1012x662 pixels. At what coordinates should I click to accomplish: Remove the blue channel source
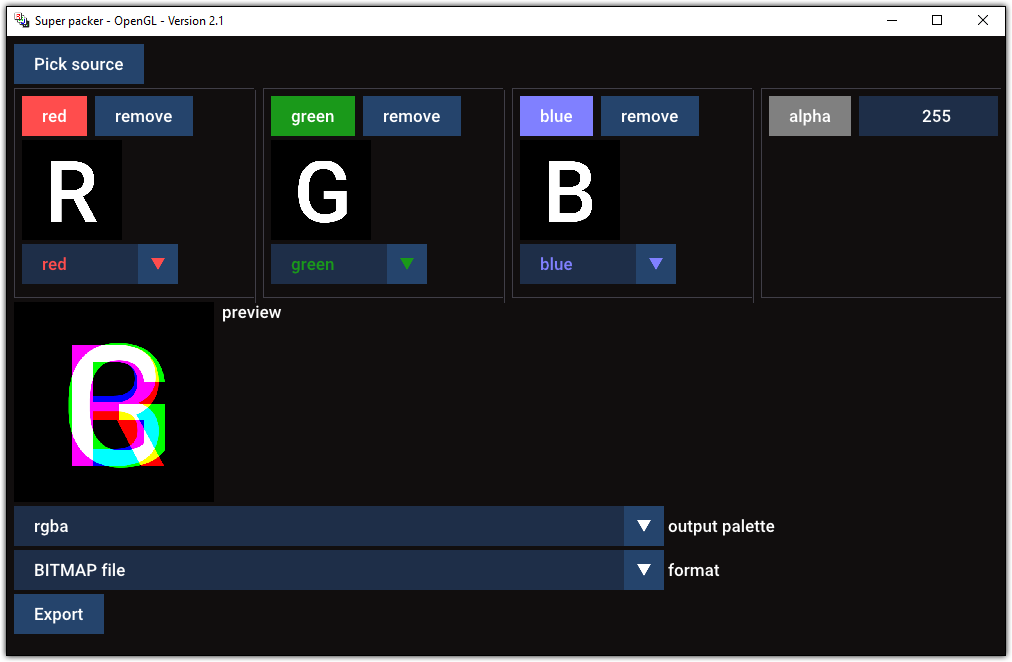[x=650, y=116]
